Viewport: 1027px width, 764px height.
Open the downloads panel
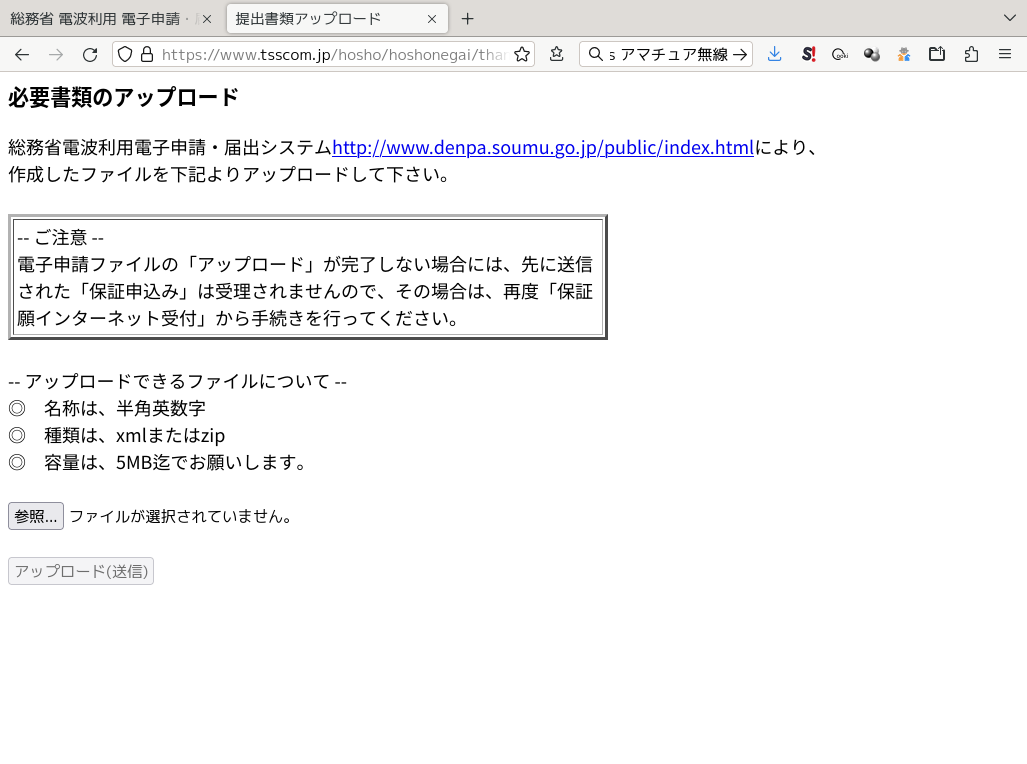click(774, 55)
